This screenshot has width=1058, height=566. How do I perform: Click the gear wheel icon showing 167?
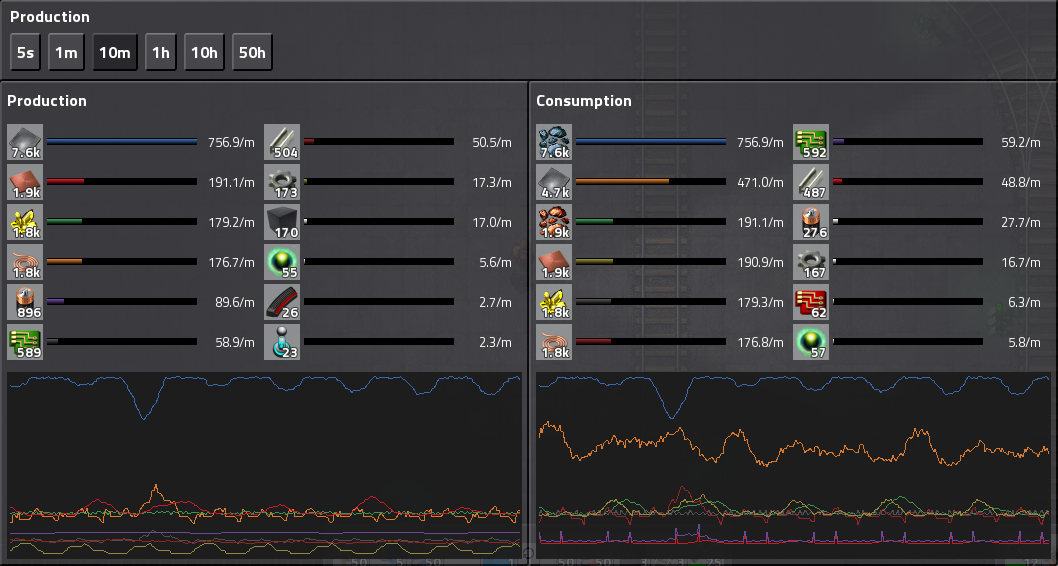pyautogui.click(x=811, y=262)
